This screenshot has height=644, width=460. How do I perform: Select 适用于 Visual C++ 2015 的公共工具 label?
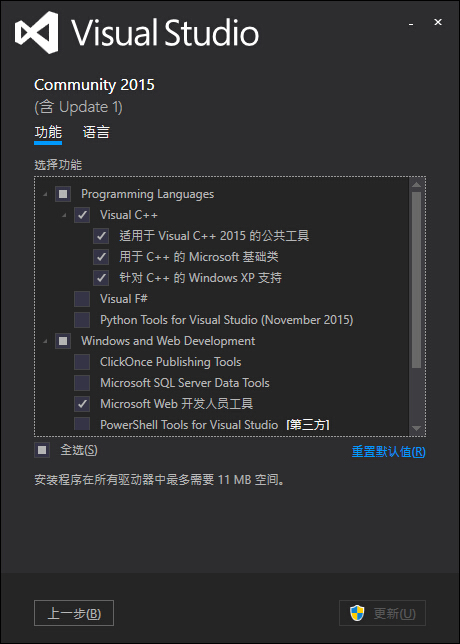[214, 236]
